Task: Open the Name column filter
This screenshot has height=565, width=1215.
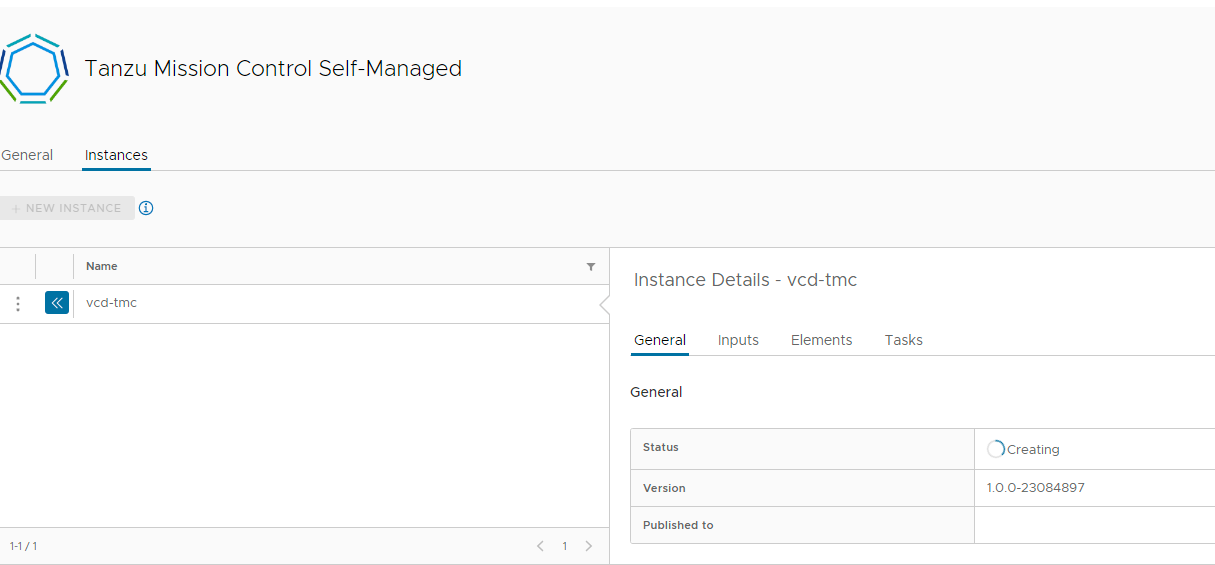Action: [x=591, y=267]
